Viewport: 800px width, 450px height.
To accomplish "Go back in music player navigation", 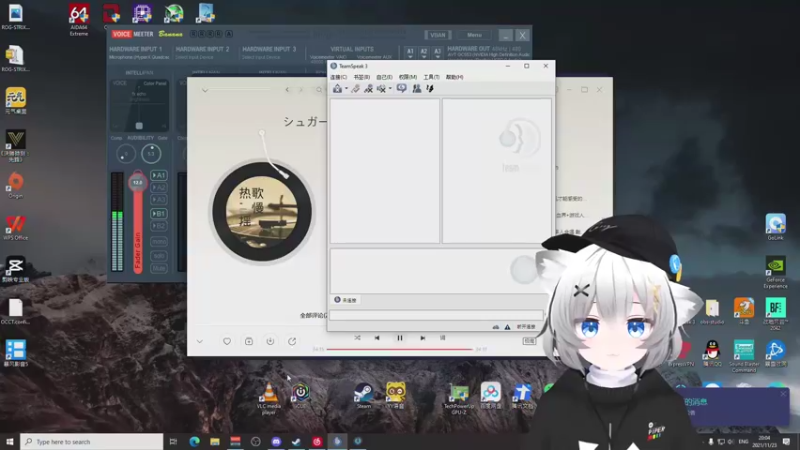I will tap(287, 90).
